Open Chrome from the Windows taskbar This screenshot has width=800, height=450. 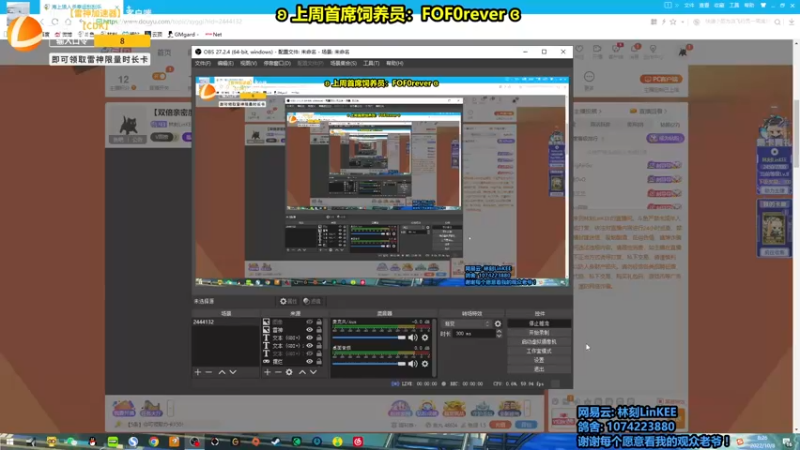154,441
